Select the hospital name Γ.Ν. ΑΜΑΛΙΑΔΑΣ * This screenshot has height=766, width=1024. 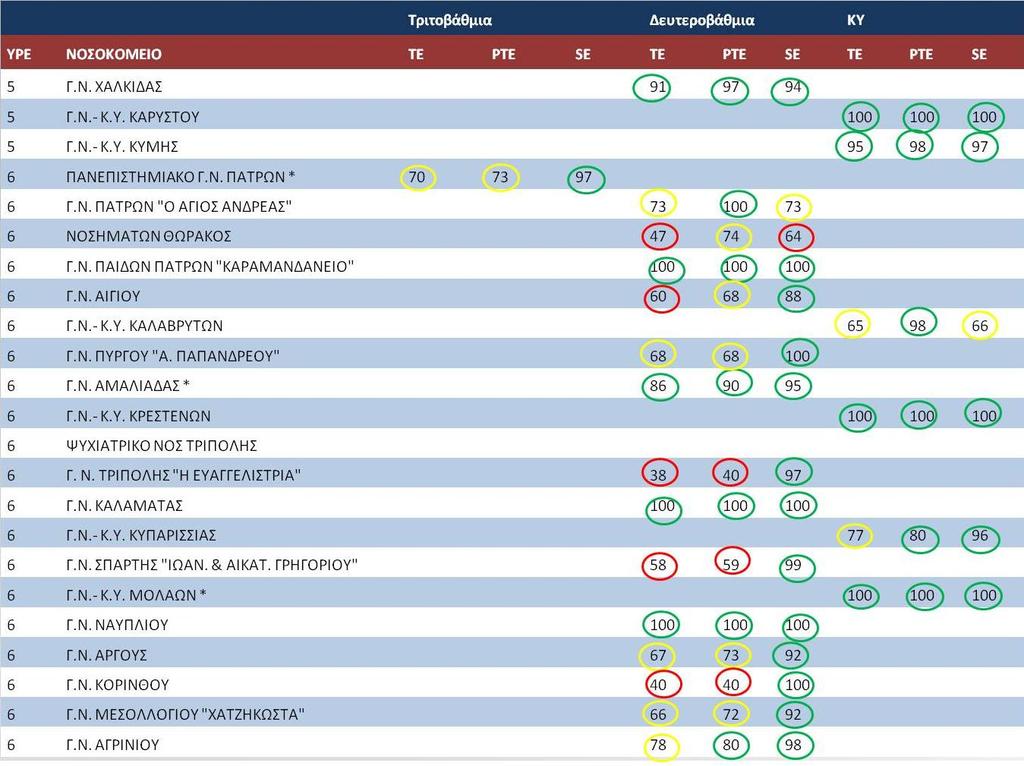(x=128, y=386)
